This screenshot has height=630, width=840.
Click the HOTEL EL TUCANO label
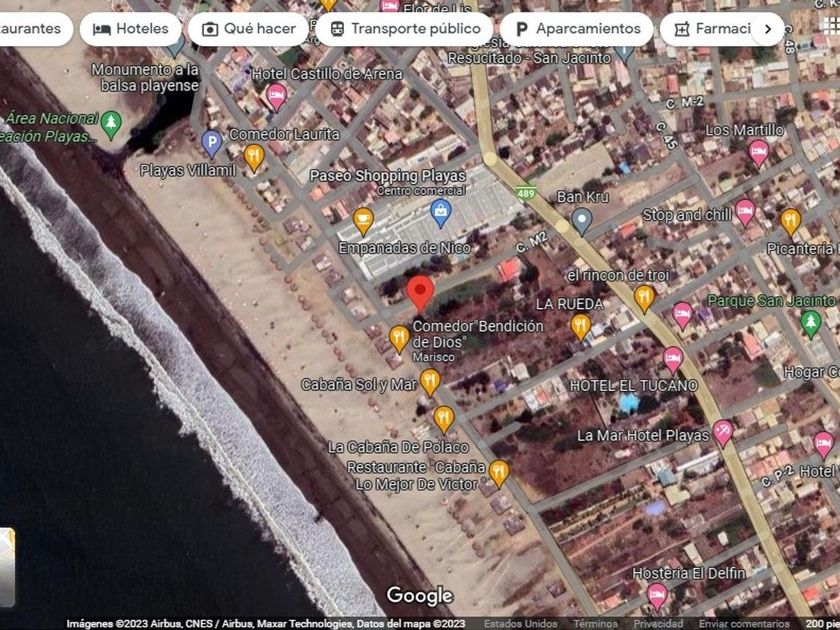point(634,386)
